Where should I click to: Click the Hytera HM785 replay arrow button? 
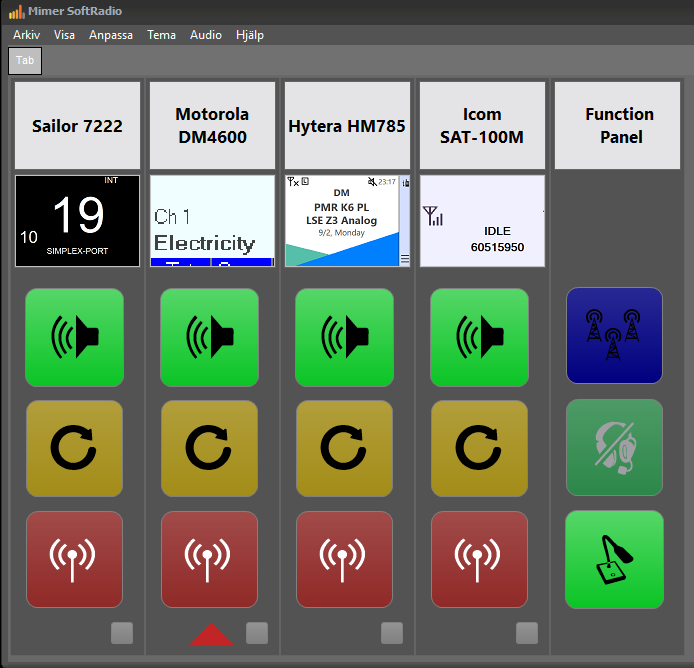click(344, 448)
